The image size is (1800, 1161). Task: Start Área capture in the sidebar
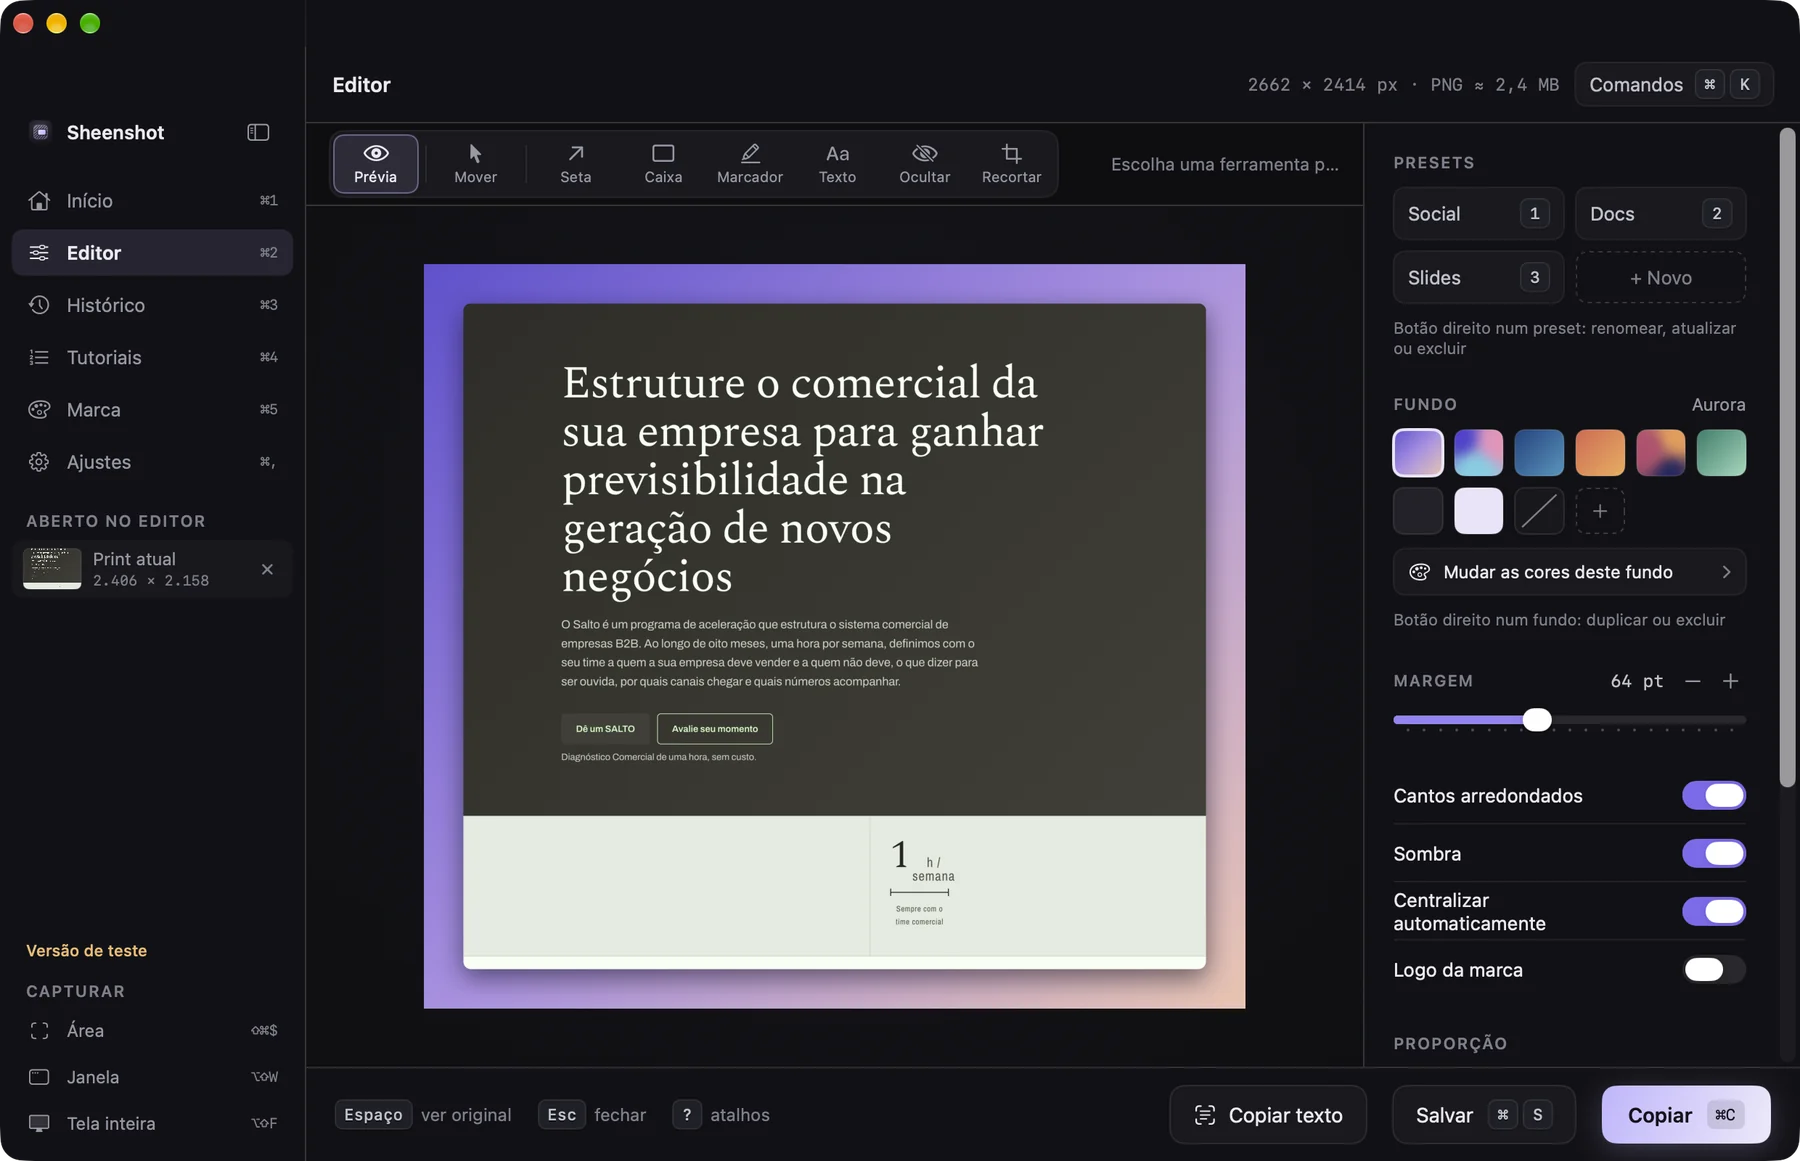pyautogui.click(x=152, y=1030)
